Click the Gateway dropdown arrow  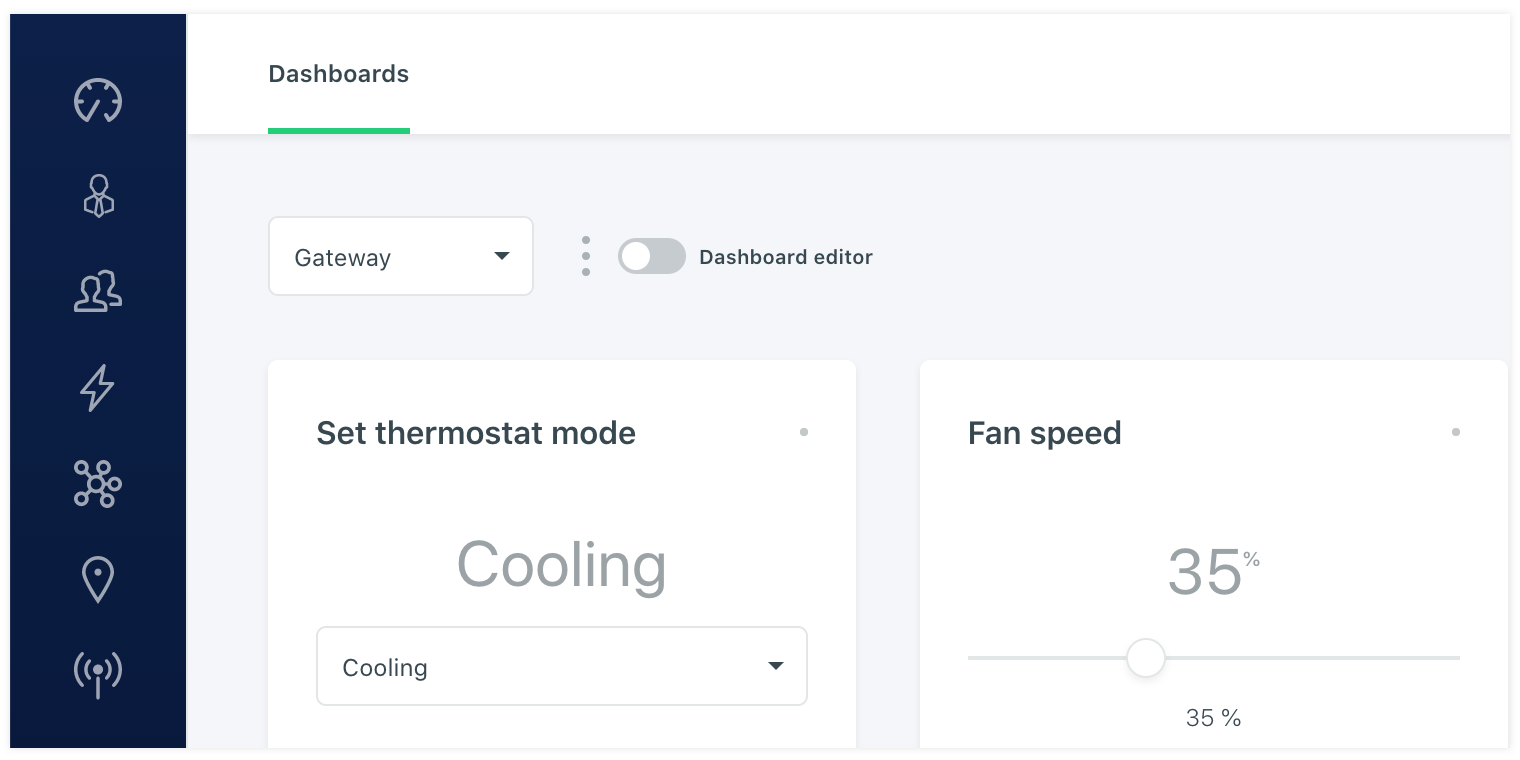(x=502, y=256)
